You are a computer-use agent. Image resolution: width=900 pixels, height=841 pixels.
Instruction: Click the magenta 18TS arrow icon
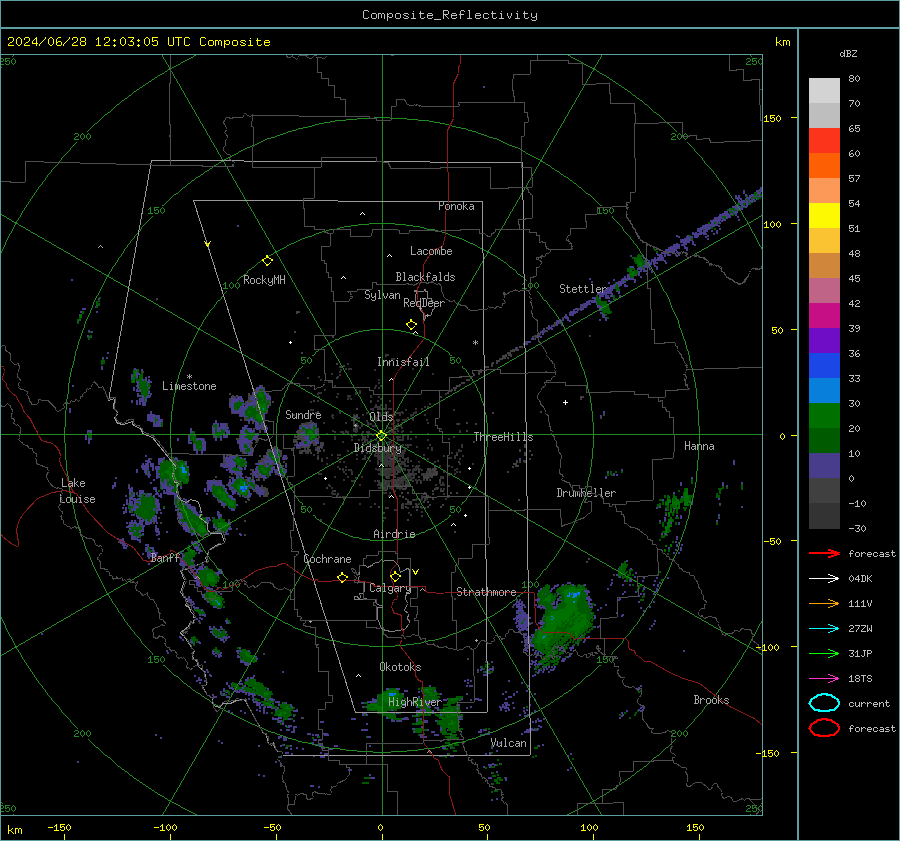pos(824,679)
